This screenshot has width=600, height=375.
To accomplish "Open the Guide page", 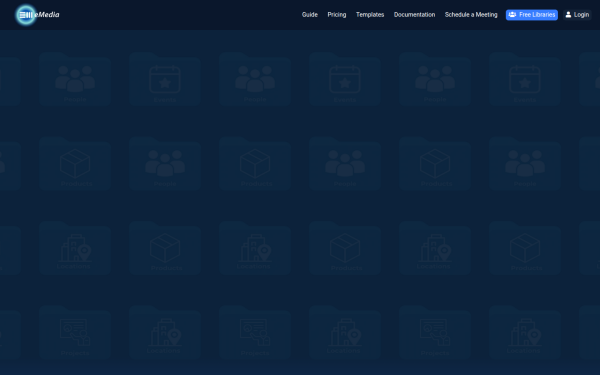I will pyautogui.click(x=310, y=15).
